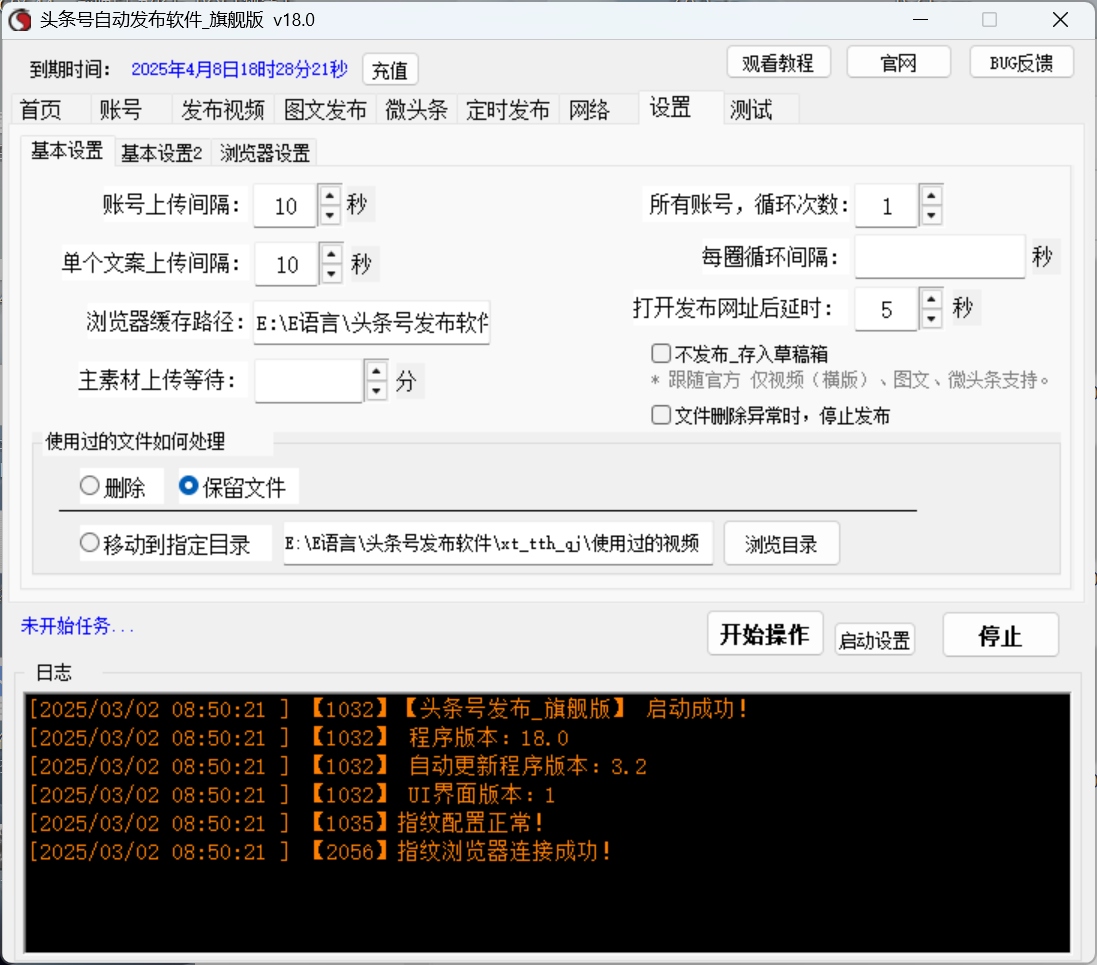Open the 浏览器设置 sub-tab
This screenshot has width=1097, height=965.
click(x=264, y=153)
